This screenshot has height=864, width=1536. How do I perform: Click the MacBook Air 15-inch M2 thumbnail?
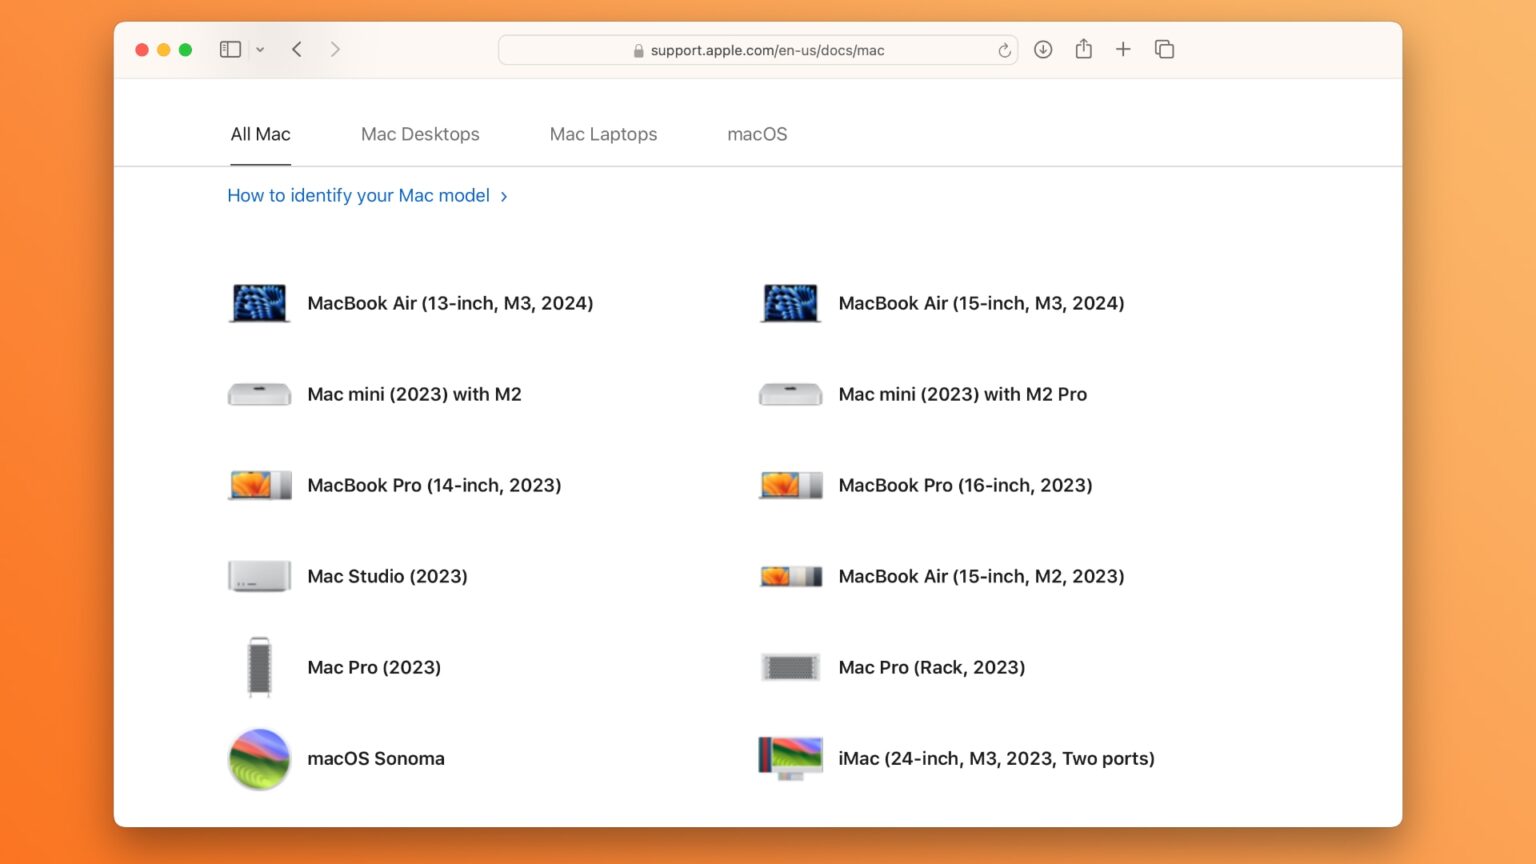(x=790, y=576)
